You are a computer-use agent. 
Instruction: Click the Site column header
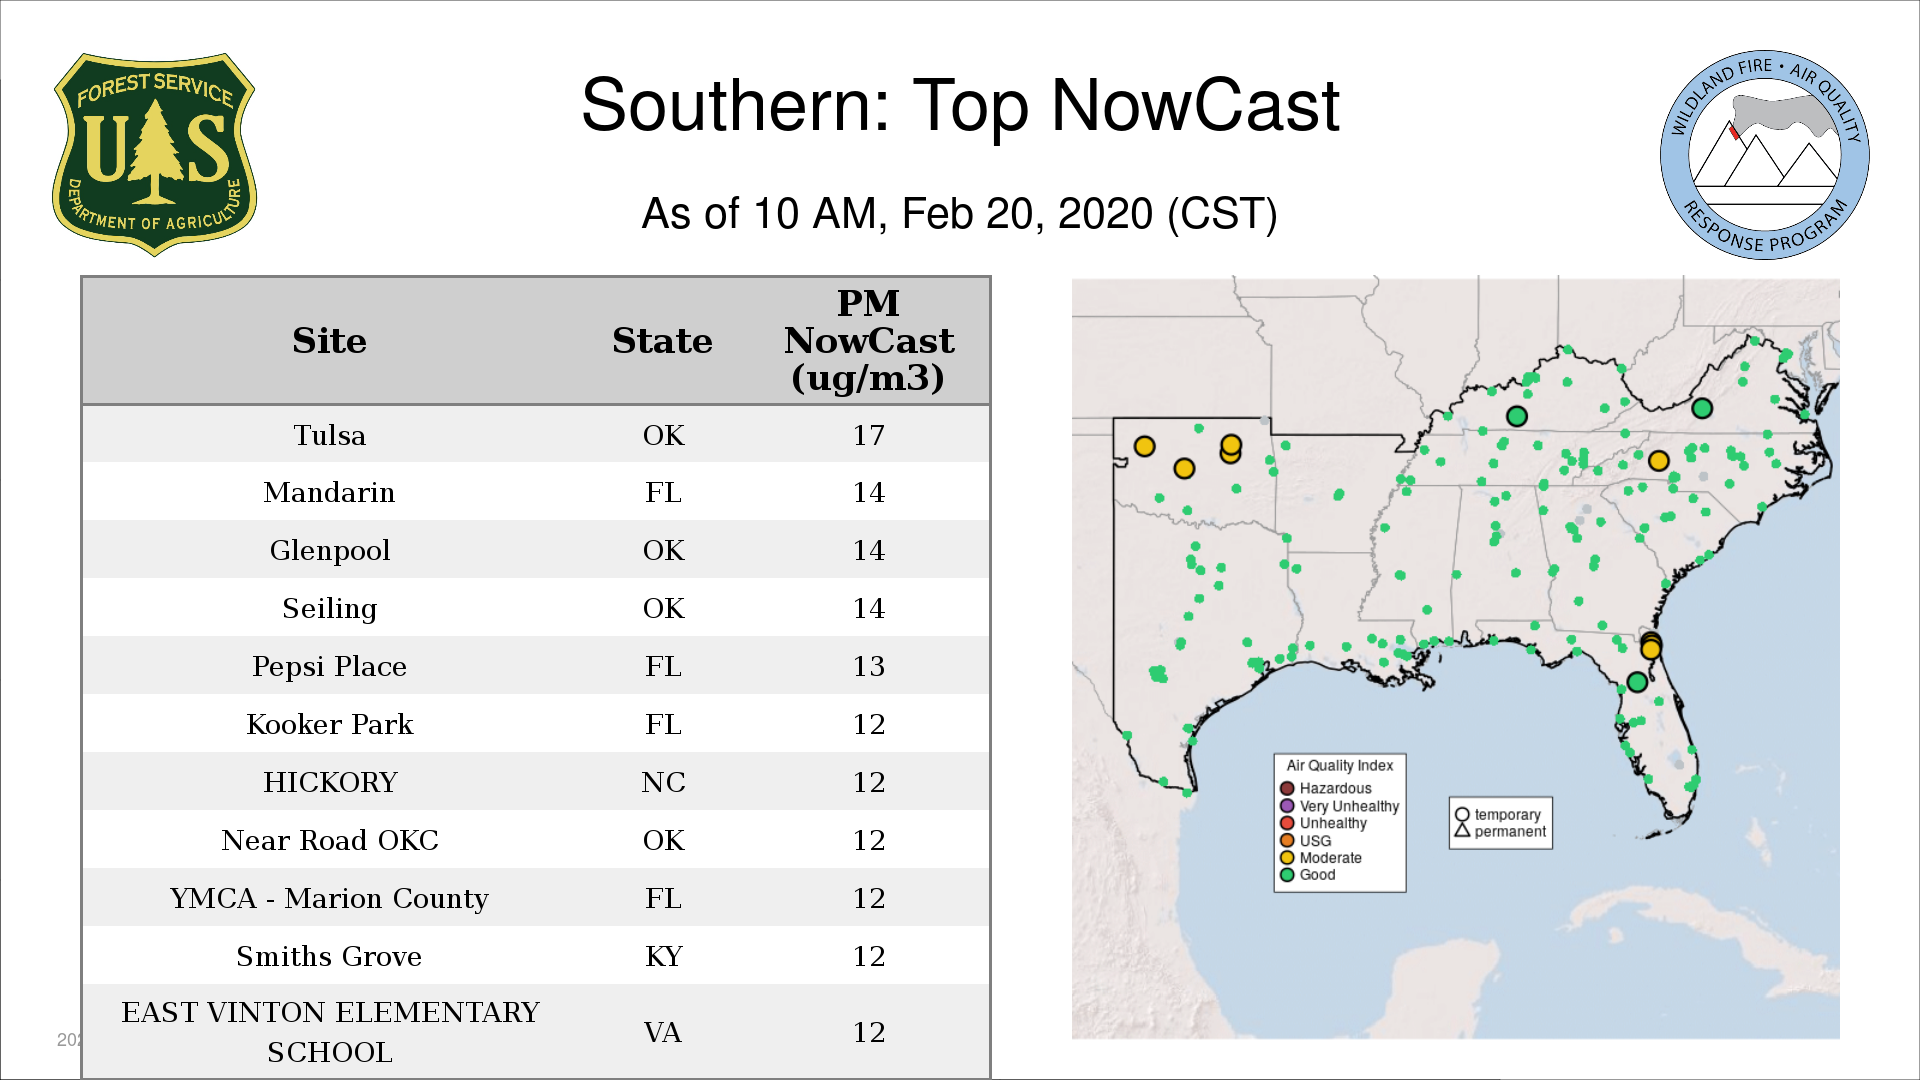[329, 341]
